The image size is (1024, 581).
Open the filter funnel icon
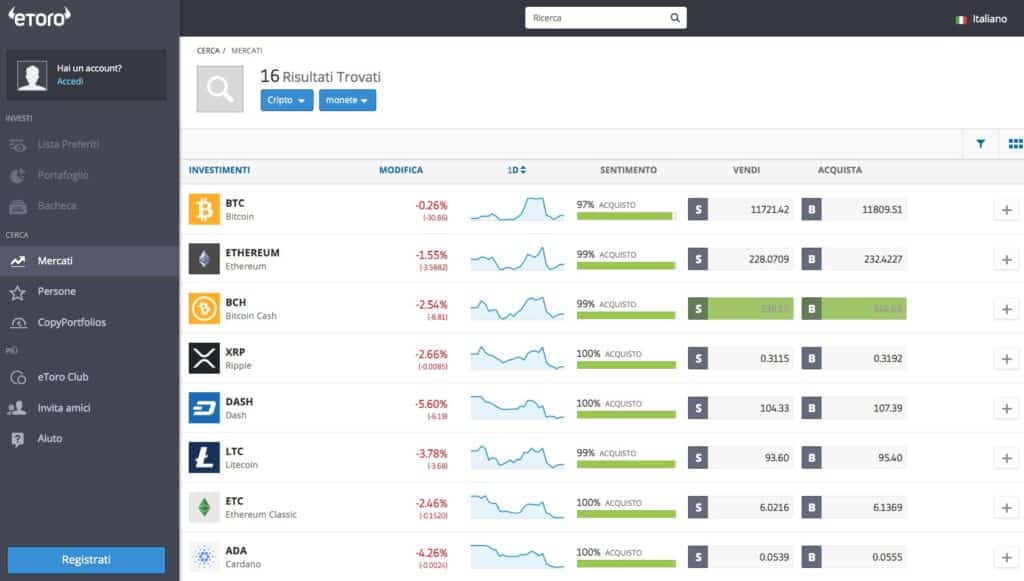point(980,144)
